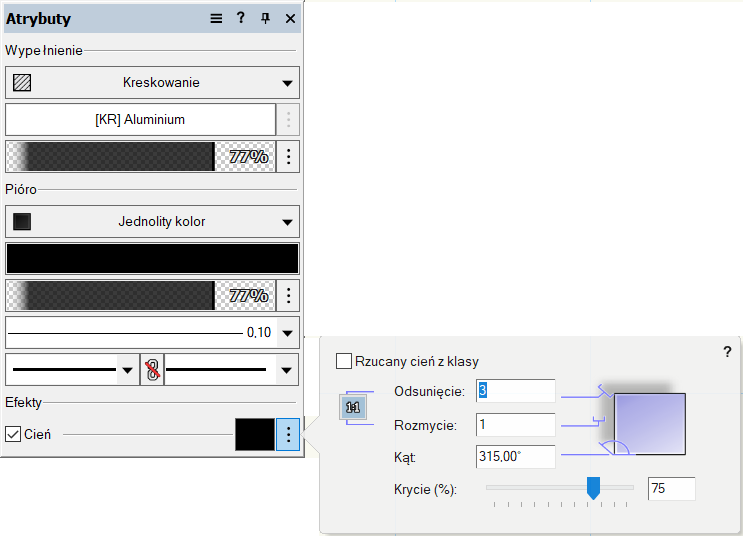
Task: Click the black pen color swatch
Action: click(152, 259)
